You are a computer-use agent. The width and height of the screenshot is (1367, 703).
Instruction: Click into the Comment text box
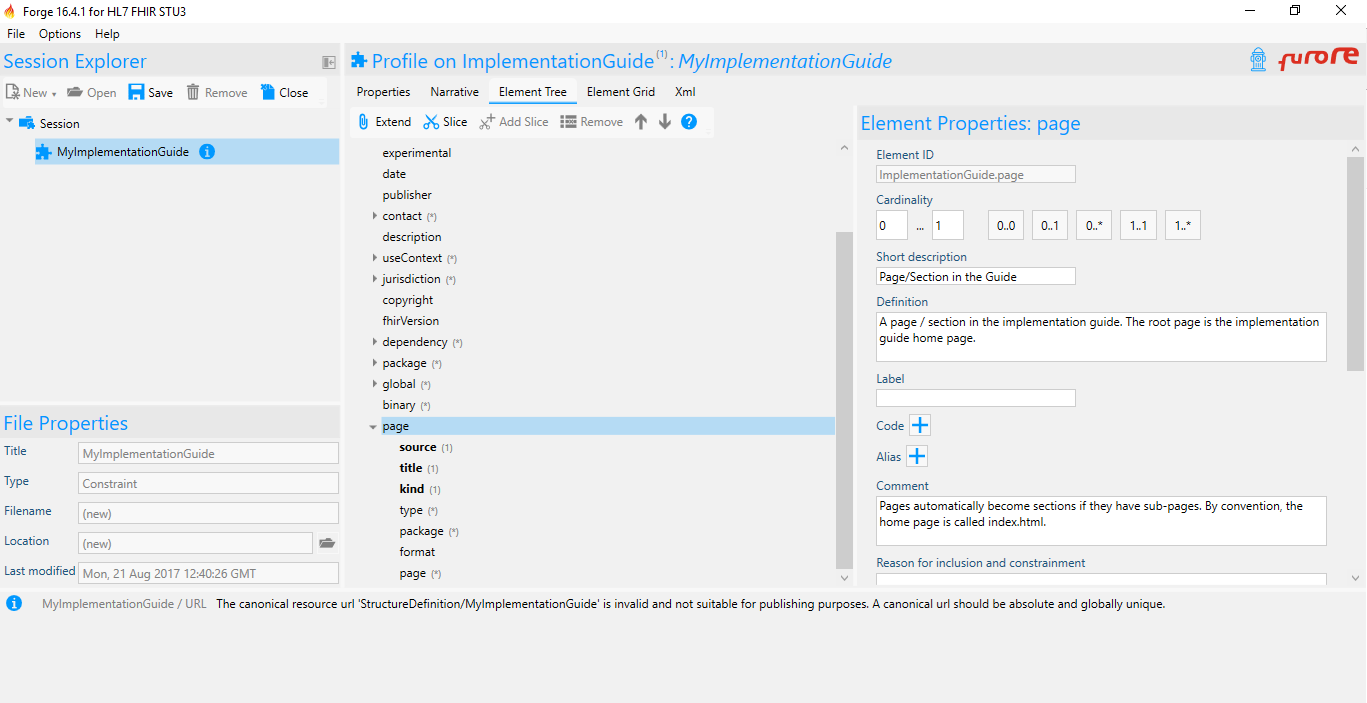point(1101,521)
